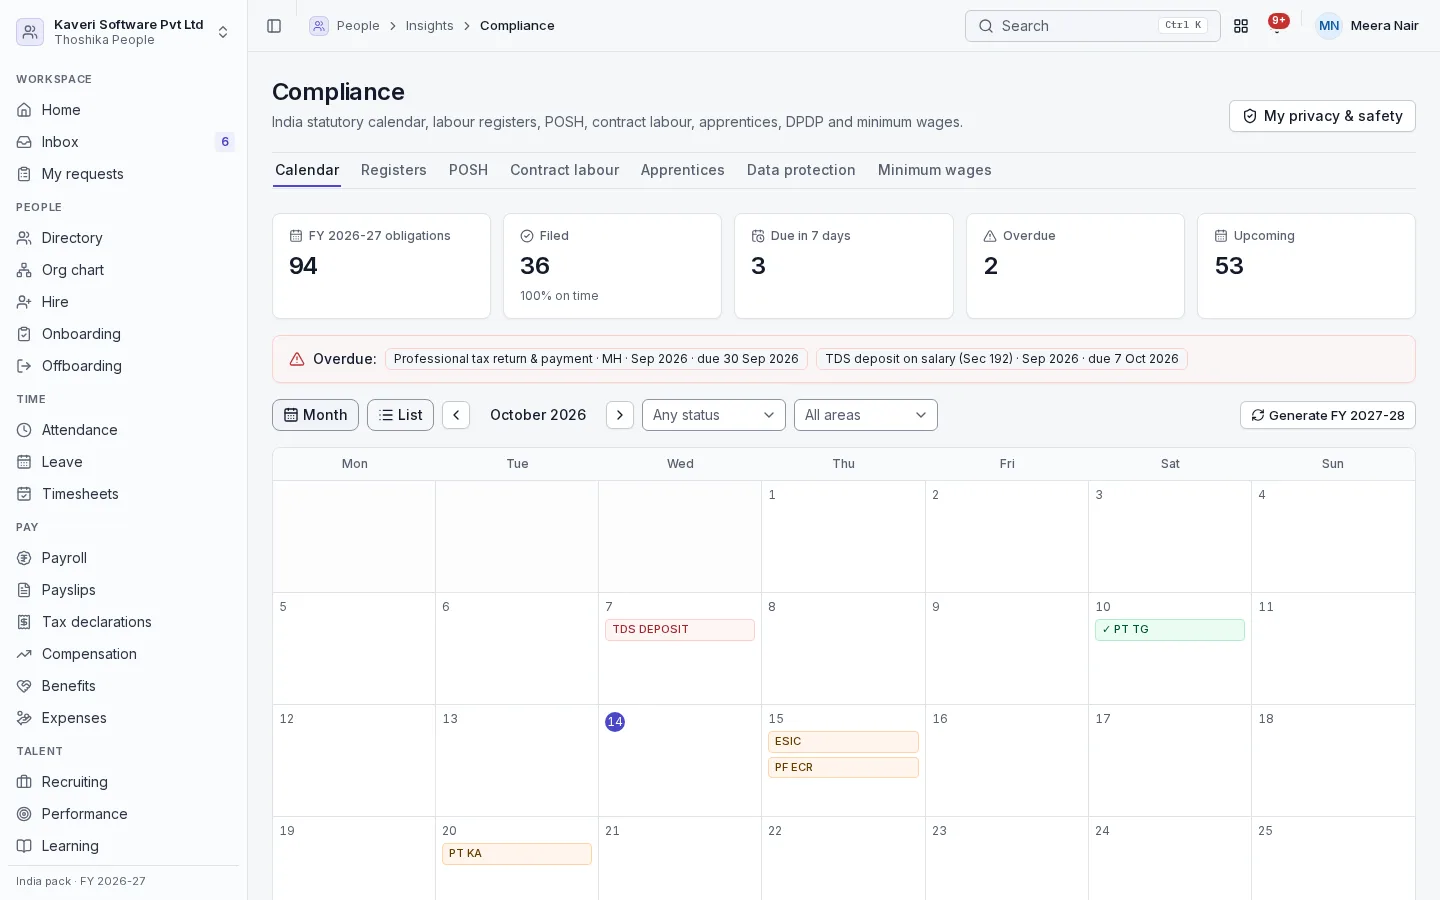
Task: Click the Attendance clock icon
Action: point(24,430)
